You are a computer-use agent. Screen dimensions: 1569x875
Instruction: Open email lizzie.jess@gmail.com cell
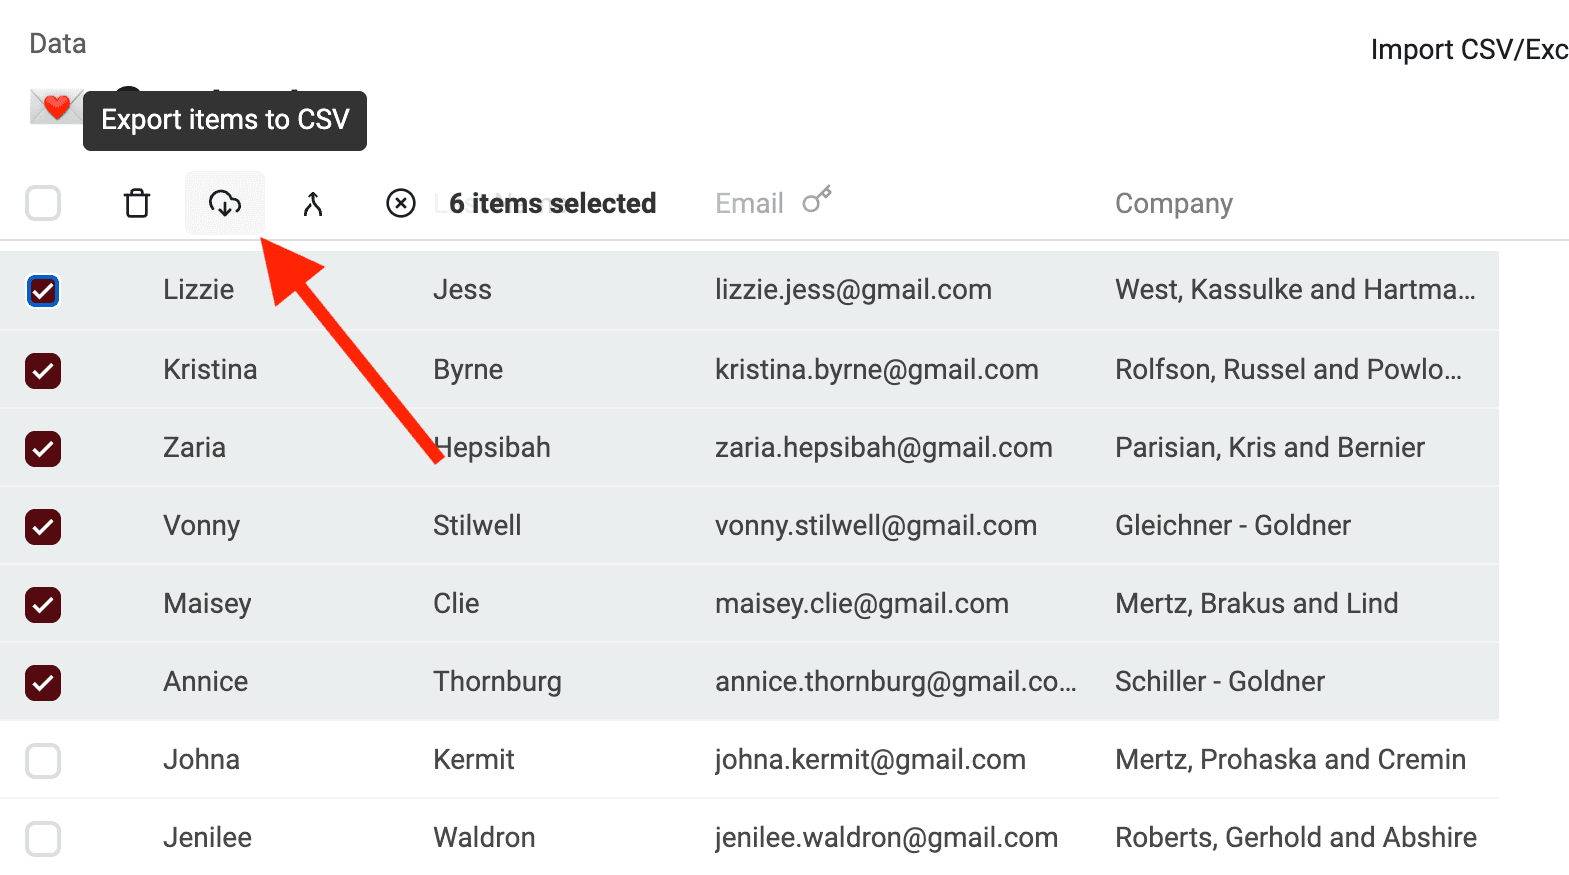pos(853,290)
